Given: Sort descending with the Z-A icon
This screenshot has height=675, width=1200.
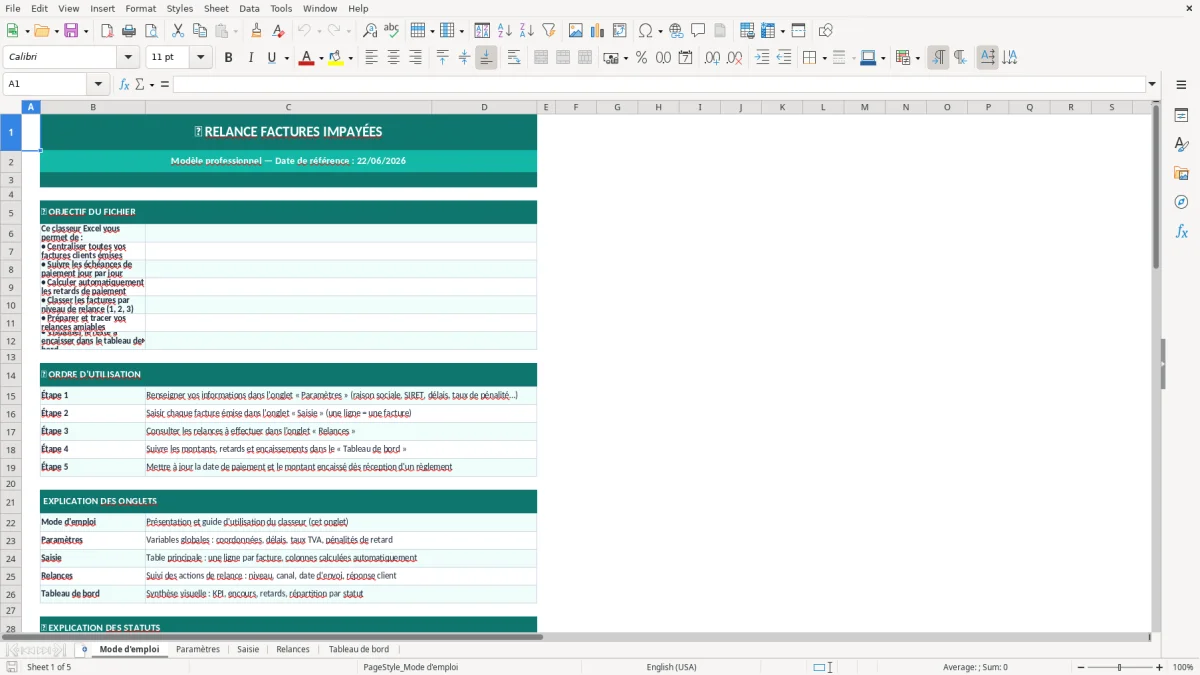Looking at the screenshot, I should [527, 31].
